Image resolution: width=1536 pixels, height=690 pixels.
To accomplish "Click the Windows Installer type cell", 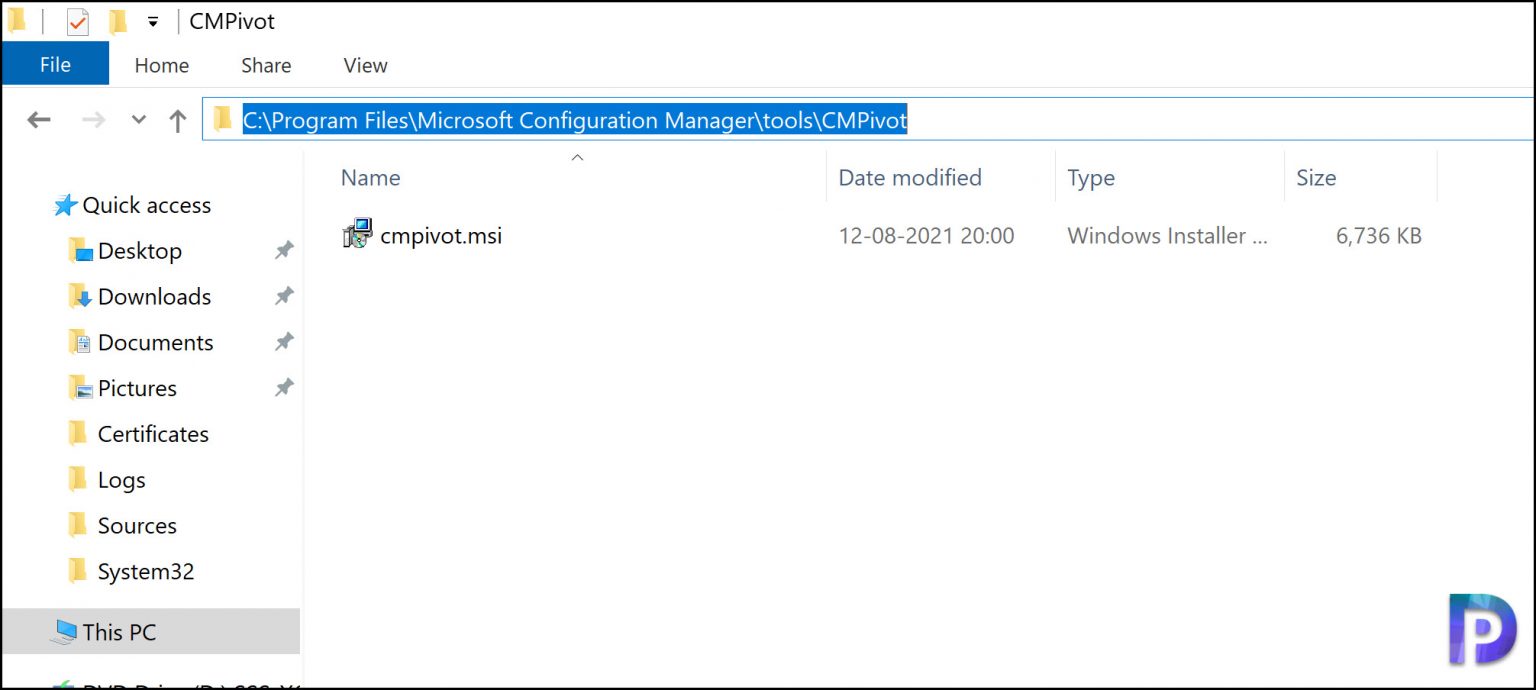I will 1167,236.
